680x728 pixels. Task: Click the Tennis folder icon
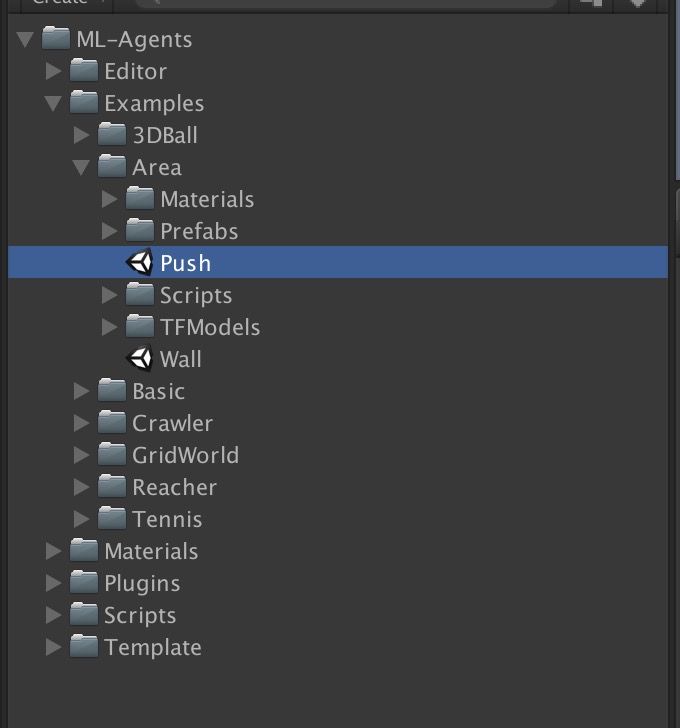coord(112,519)
